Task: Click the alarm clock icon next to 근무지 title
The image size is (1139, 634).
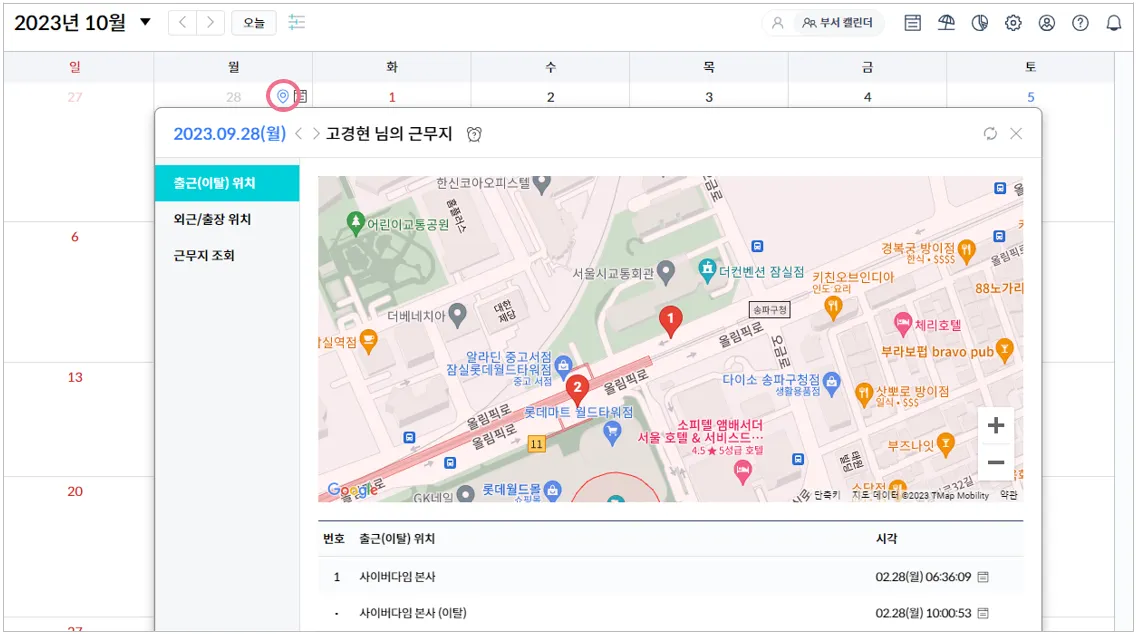Action: pos(474,134)
